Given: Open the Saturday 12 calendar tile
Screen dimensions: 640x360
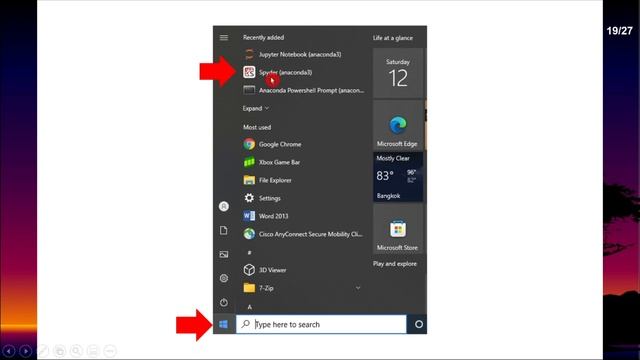Looking at the screenshot, I should click(x=398, y=73).
